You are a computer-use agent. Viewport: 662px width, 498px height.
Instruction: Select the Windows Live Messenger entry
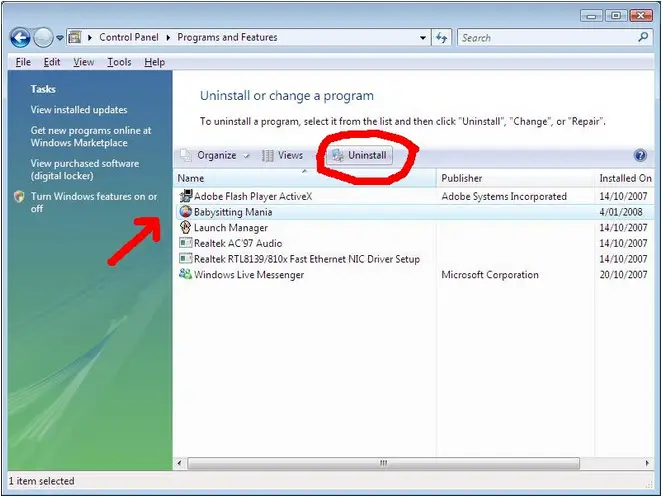(414, 274)
